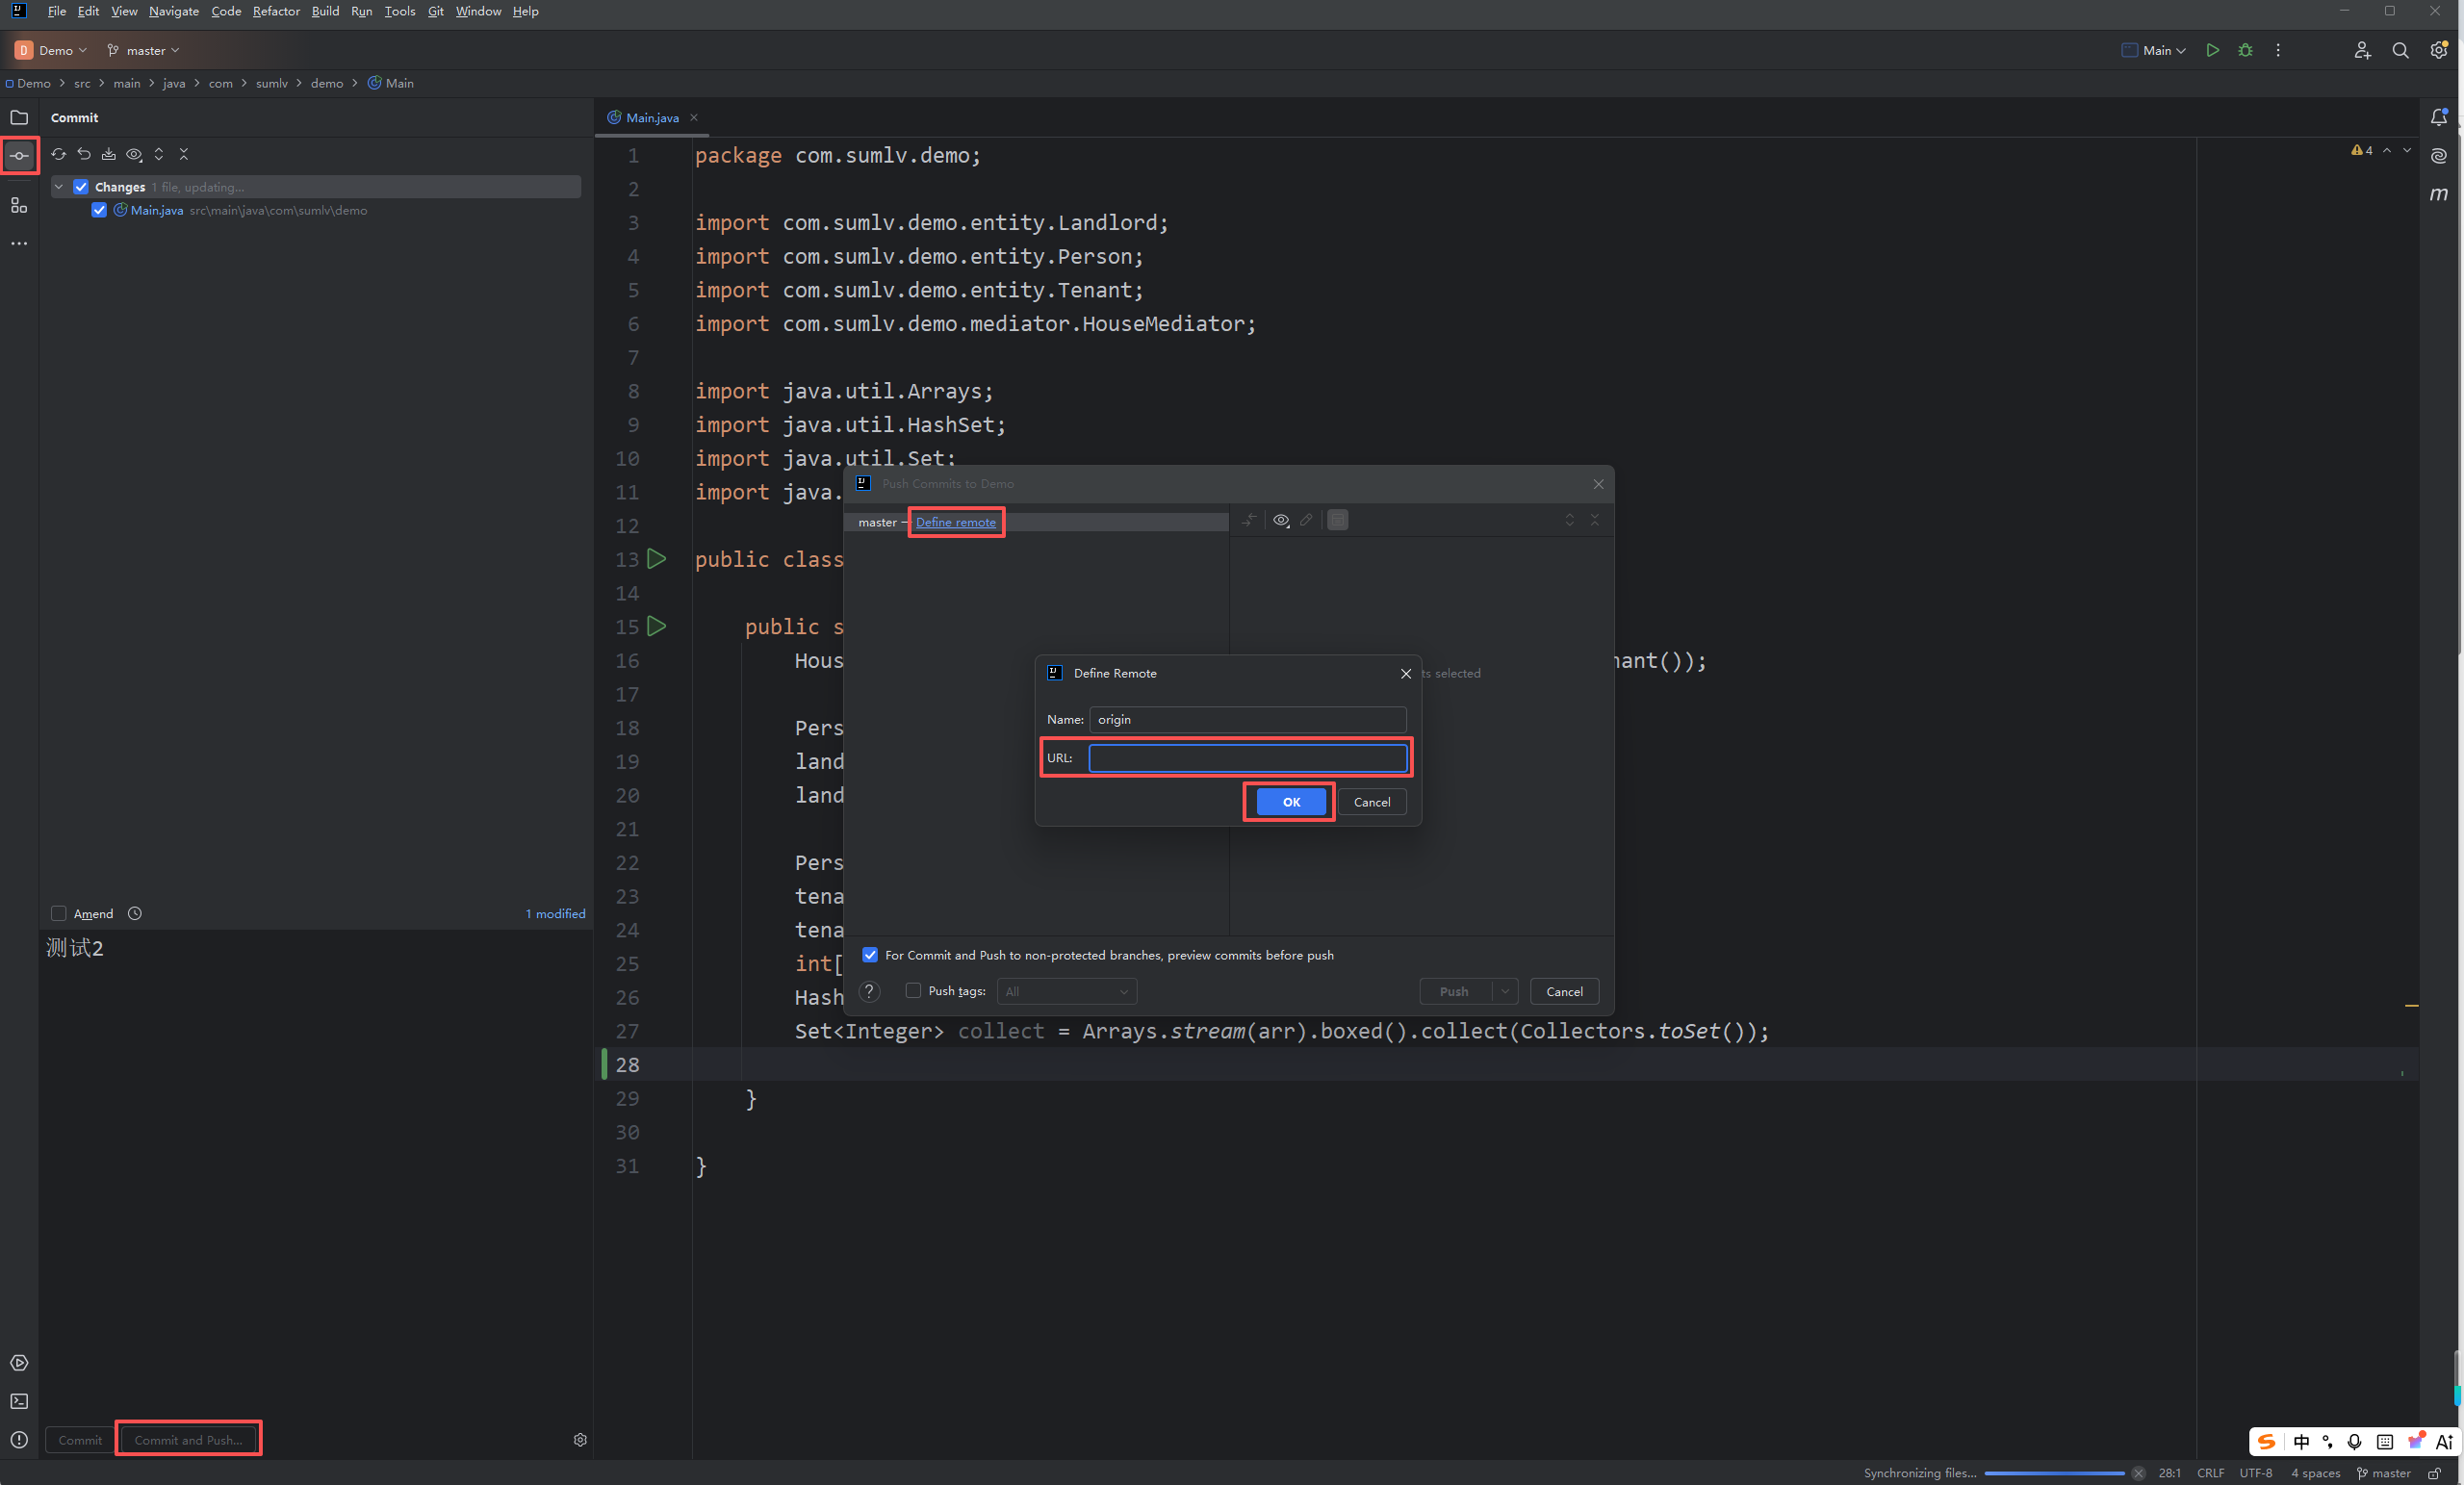Viewport: 2464px width, 1485px height.
Task: Open the Refactor menu
Action: [276, 11]
